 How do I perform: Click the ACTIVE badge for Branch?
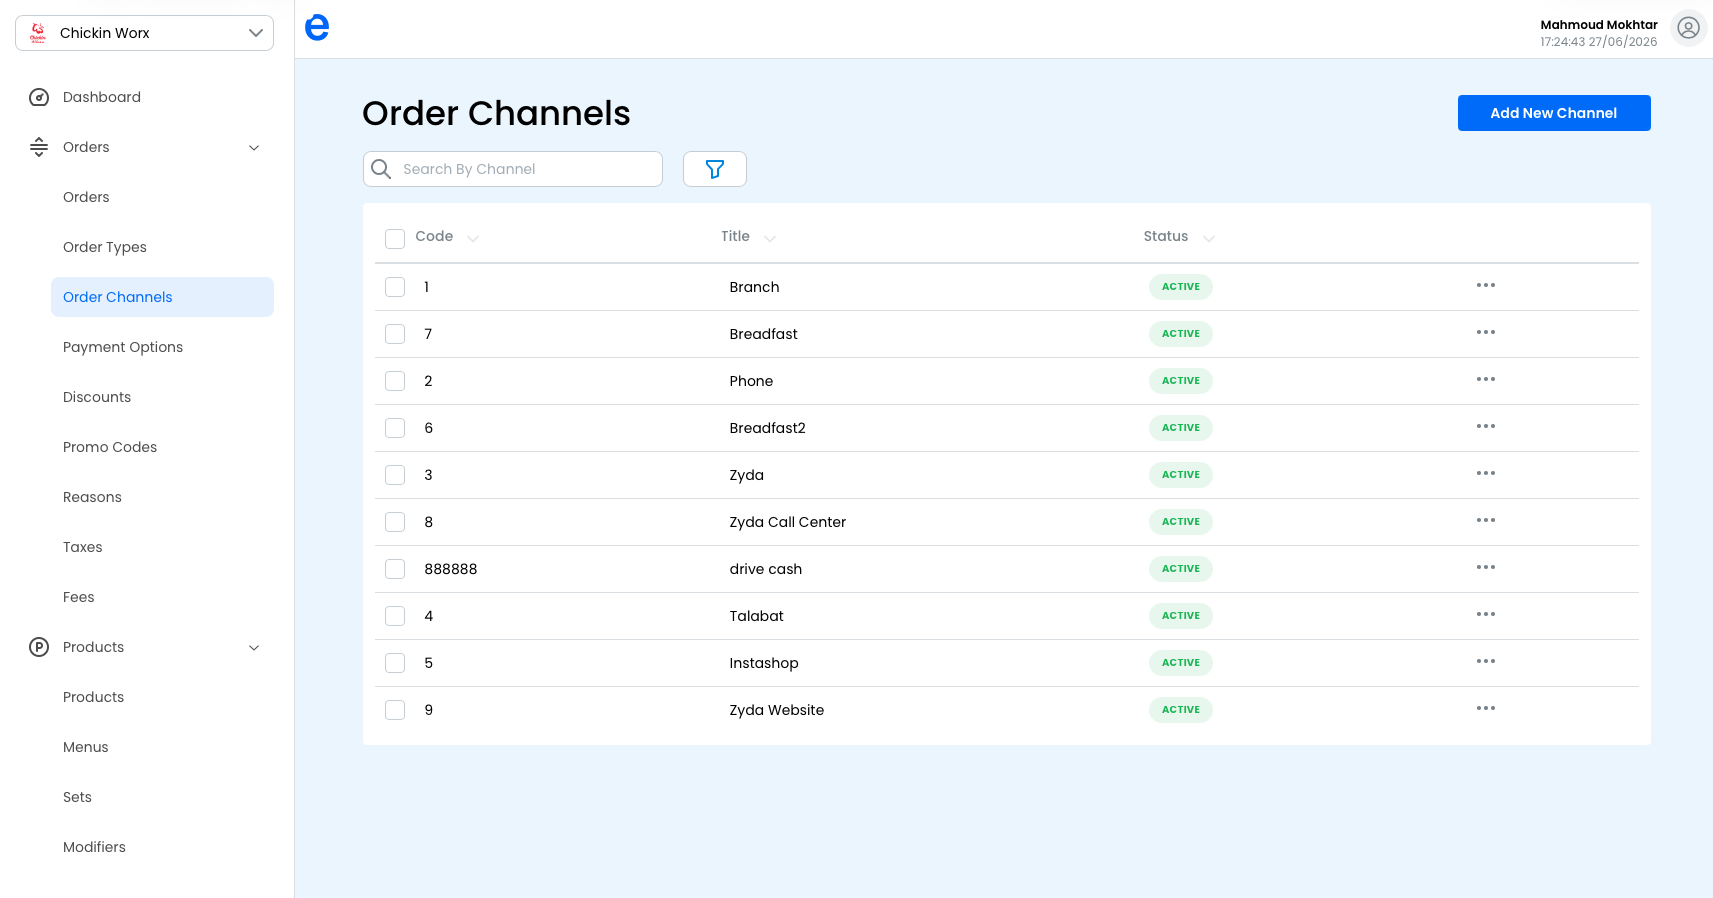1181,287
